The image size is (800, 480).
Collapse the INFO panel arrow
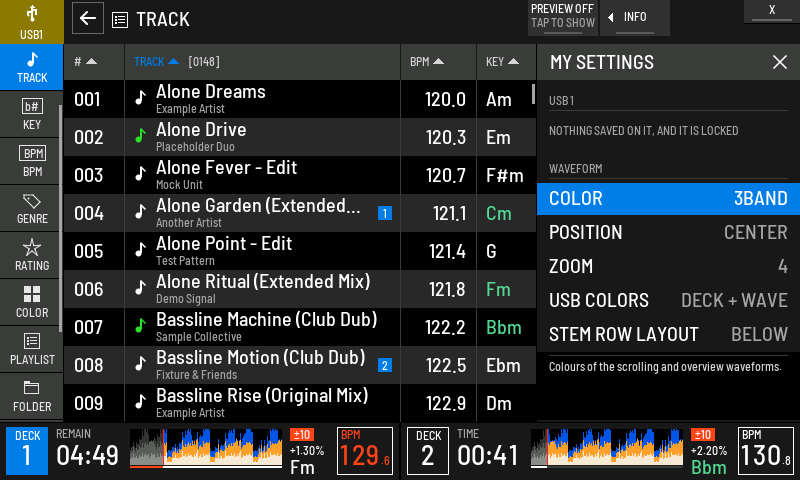(x=634, y=18)
